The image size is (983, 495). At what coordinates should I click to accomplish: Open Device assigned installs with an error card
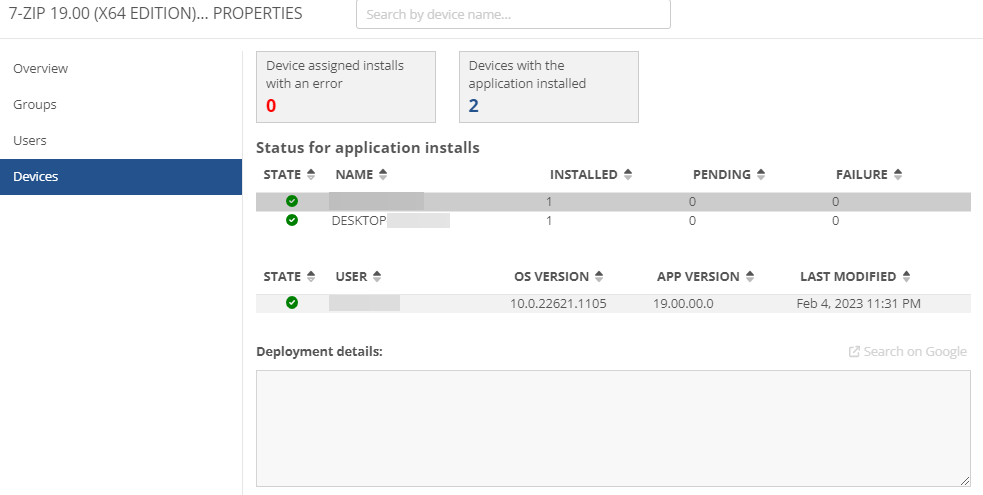[346, 87]
